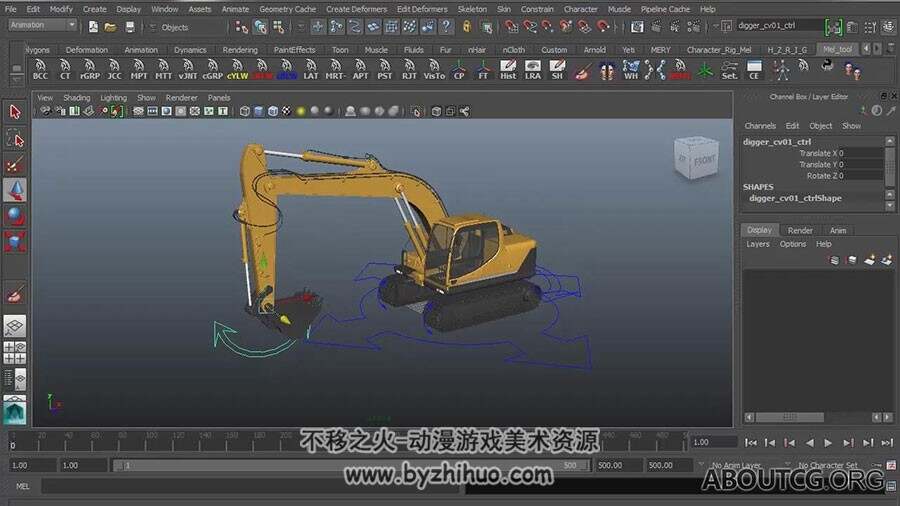The image size is (900, 506).
Task: Click the Hist shelf icon
Action: tap(508, 69)
